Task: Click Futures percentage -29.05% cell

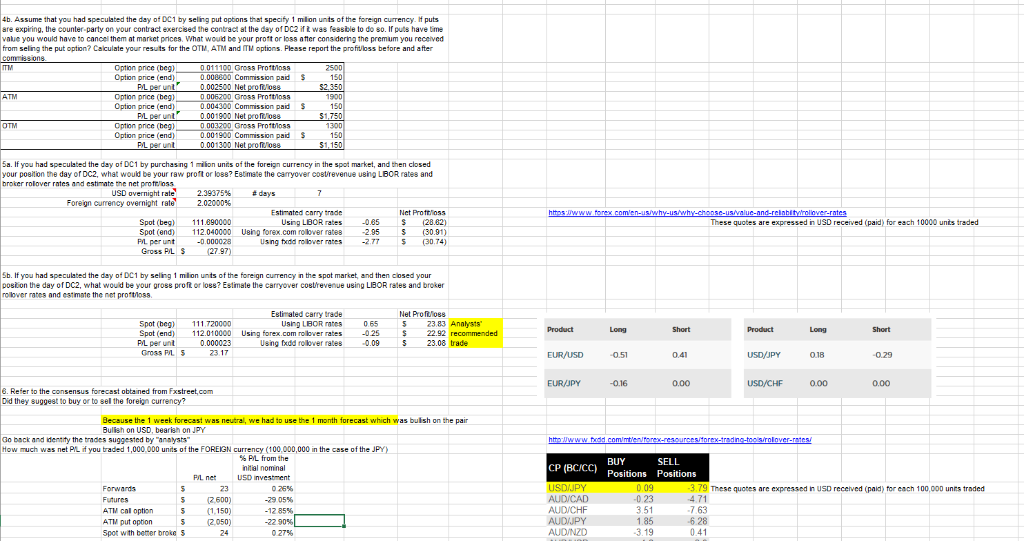Action: point(263,500)
